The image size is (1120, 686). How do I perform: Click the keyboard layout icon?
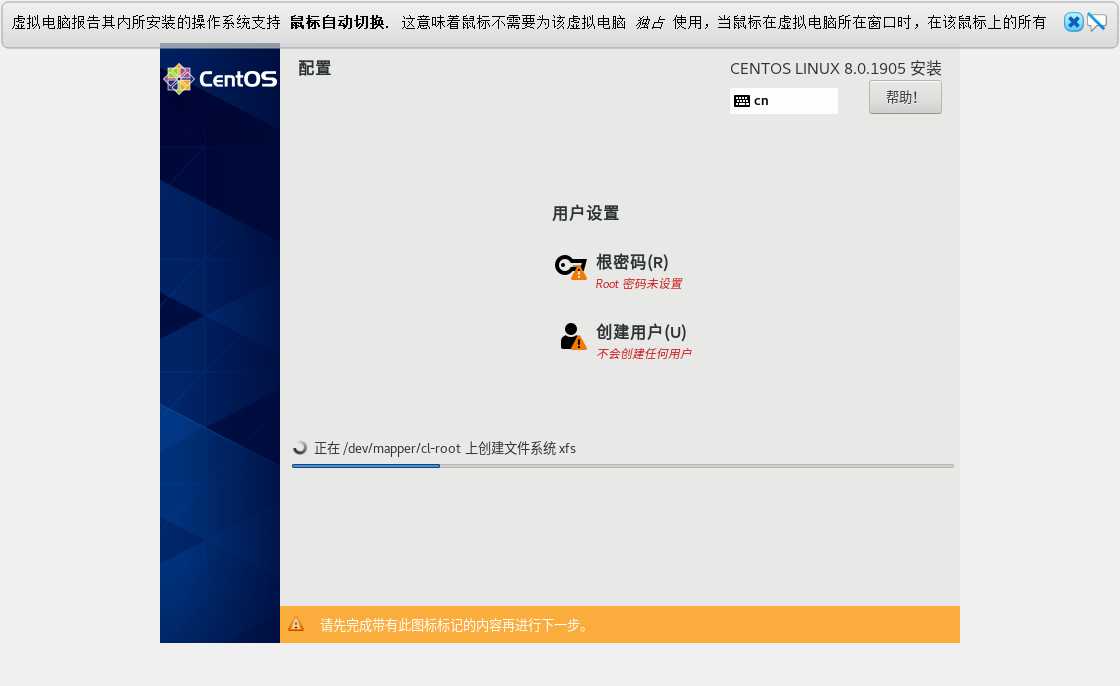click(x=742, y=101)
